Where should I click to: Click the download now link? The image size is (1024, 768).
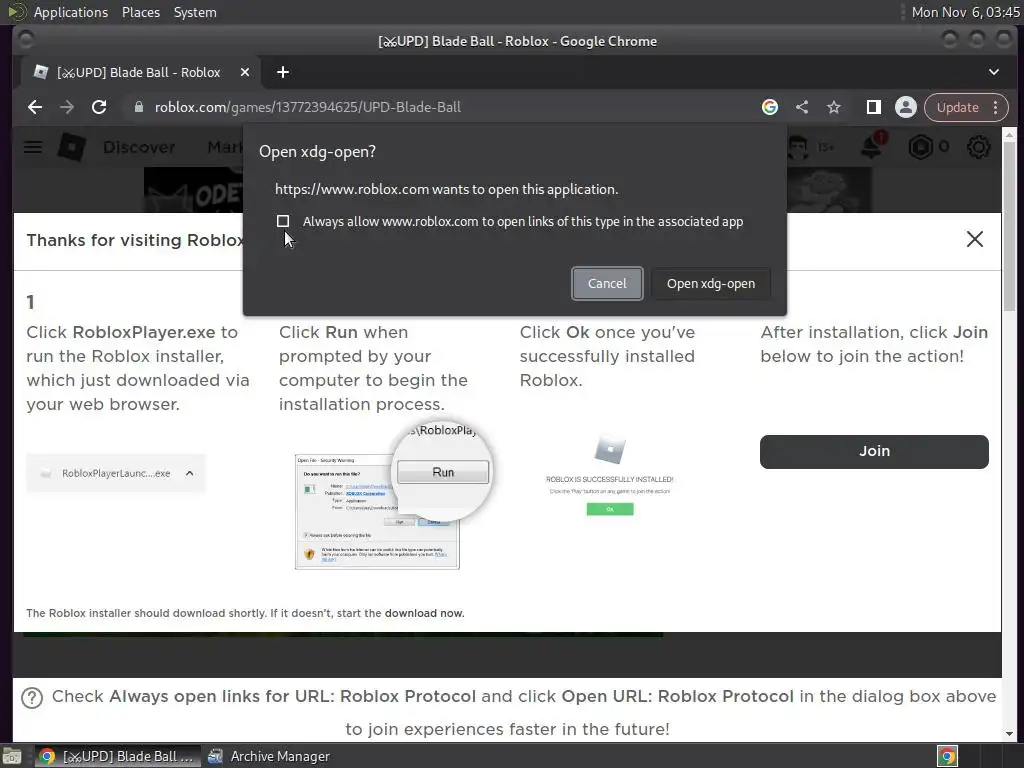(424, 613)
